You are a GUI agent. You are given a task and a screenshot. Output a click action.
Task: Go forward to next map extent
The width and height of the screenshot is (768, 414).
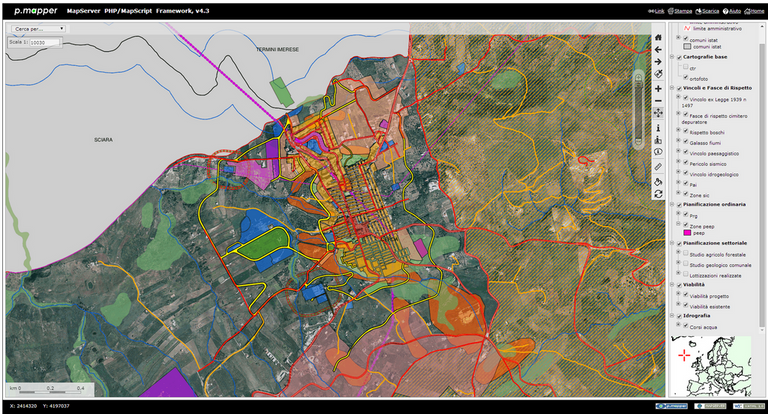(658, 62)
